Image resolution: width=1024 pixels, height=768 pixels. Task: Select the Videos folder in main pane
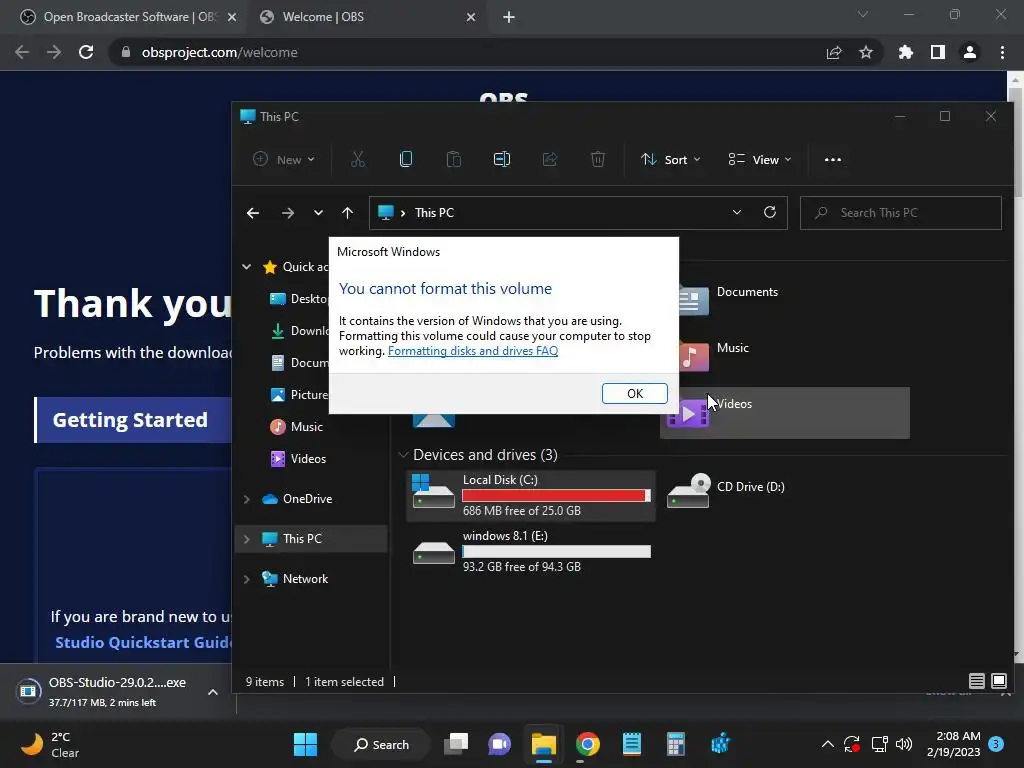pyautogui.click(x=784, y=413)
